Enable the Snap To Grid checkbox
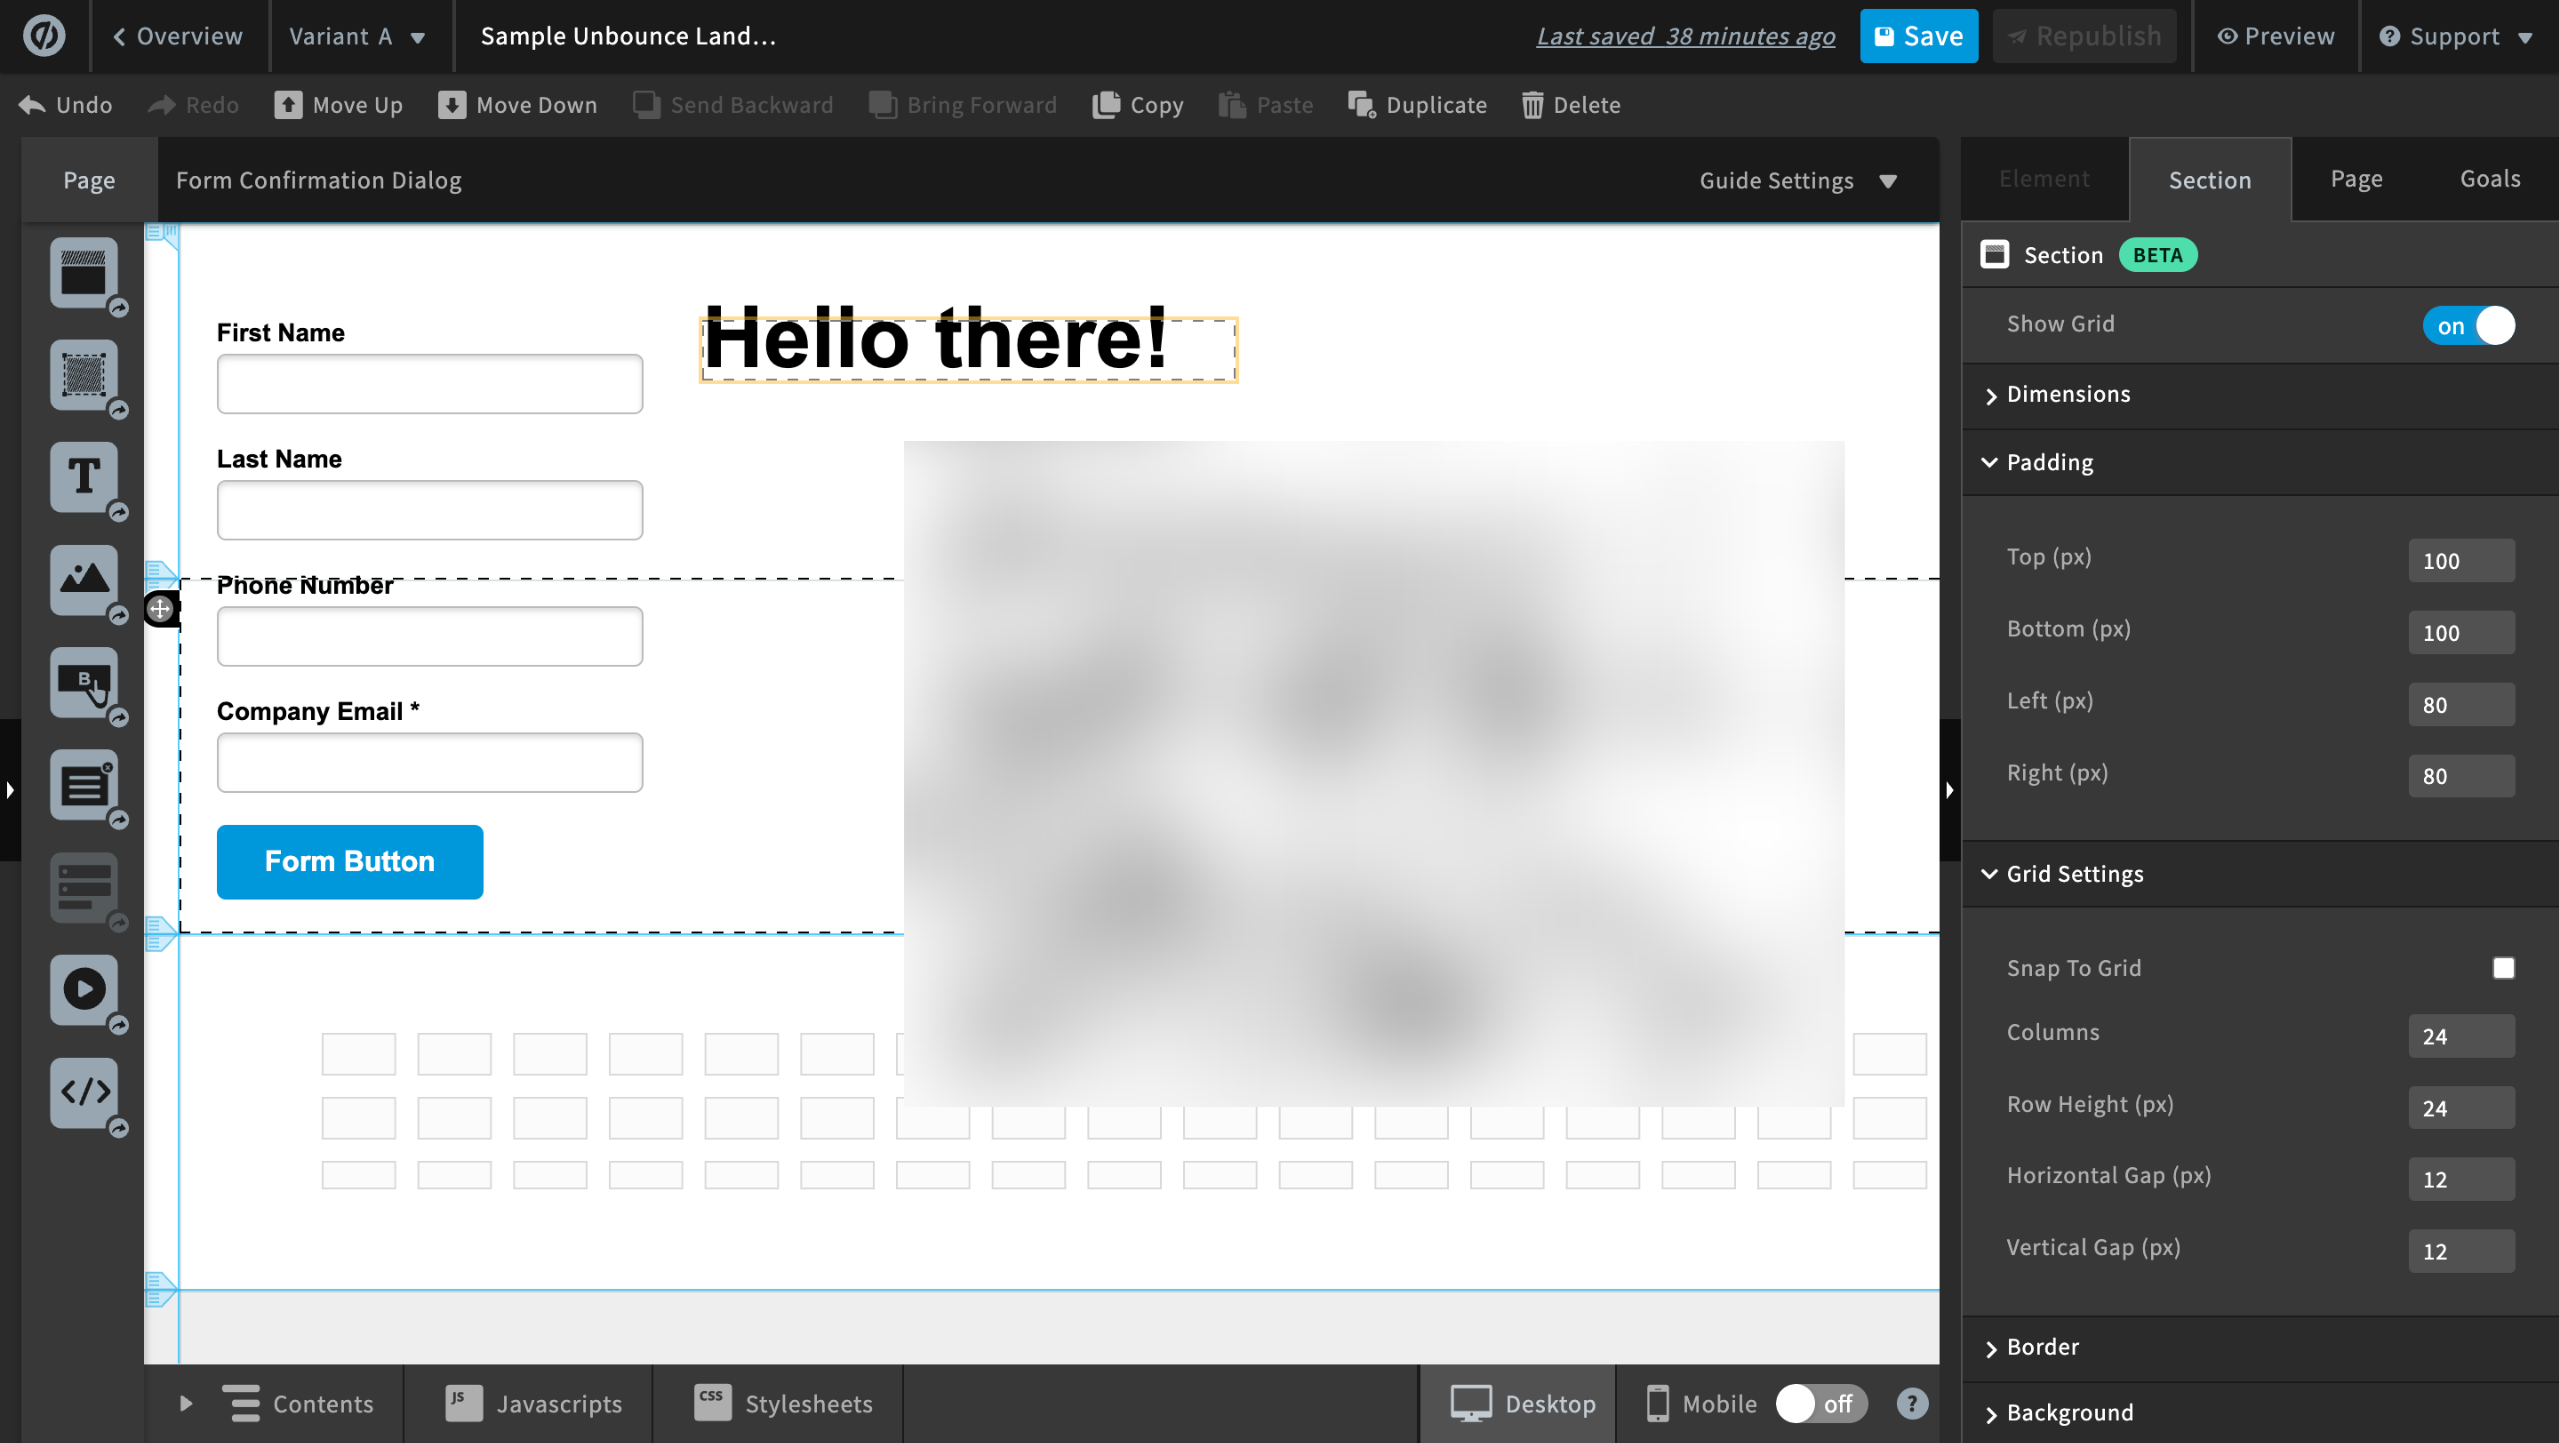This screenshot has width=2559, height=1443. (2503, 968)
